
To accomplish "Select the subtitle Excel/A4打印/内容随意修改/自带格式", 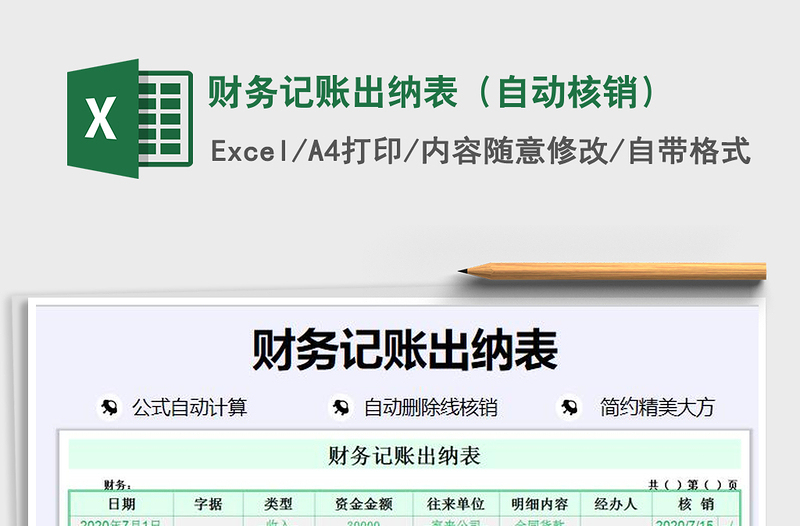I will coord(481,151).
